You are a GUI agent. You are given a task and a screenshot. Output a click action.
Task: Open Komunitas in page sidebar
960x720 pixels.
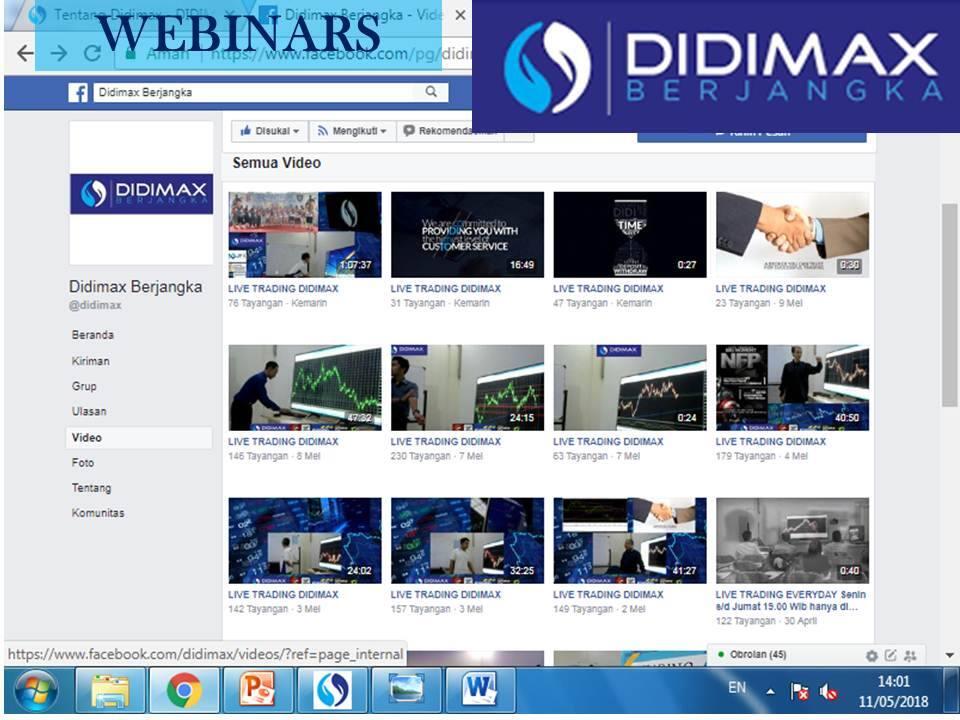pos(98,513)
